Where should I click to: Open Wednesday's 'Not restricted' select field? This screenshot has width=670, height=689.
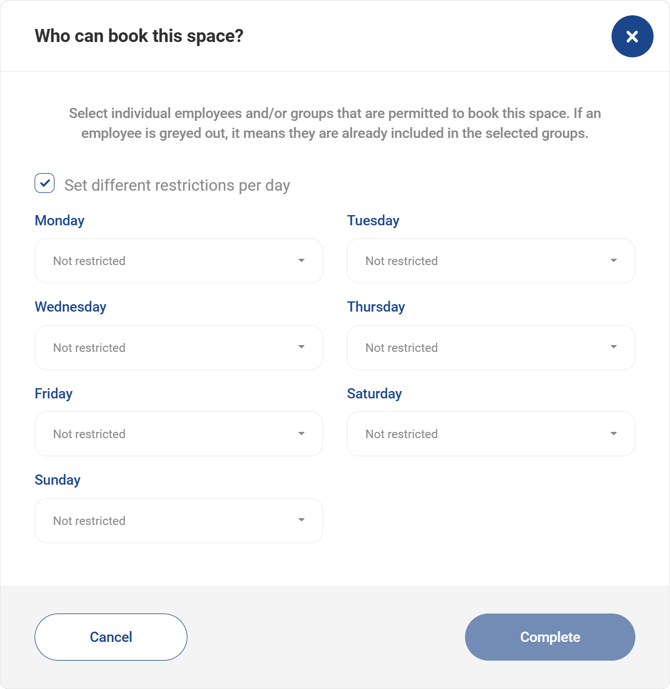[160, 348]
